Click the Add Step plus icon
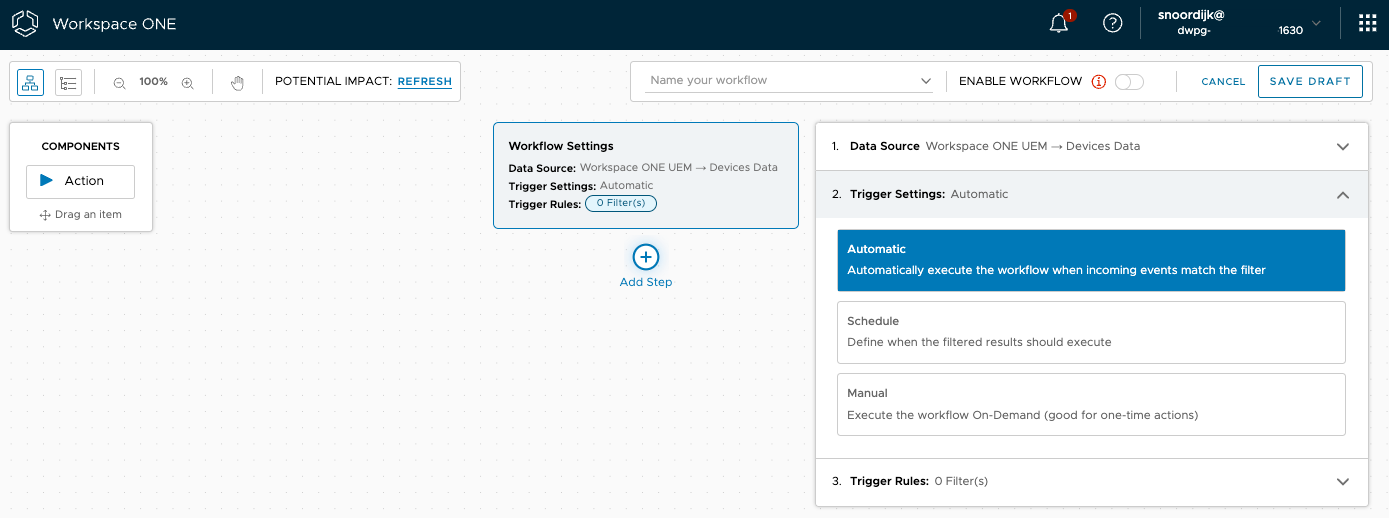 pyautogui.click(x=646, y=257)
